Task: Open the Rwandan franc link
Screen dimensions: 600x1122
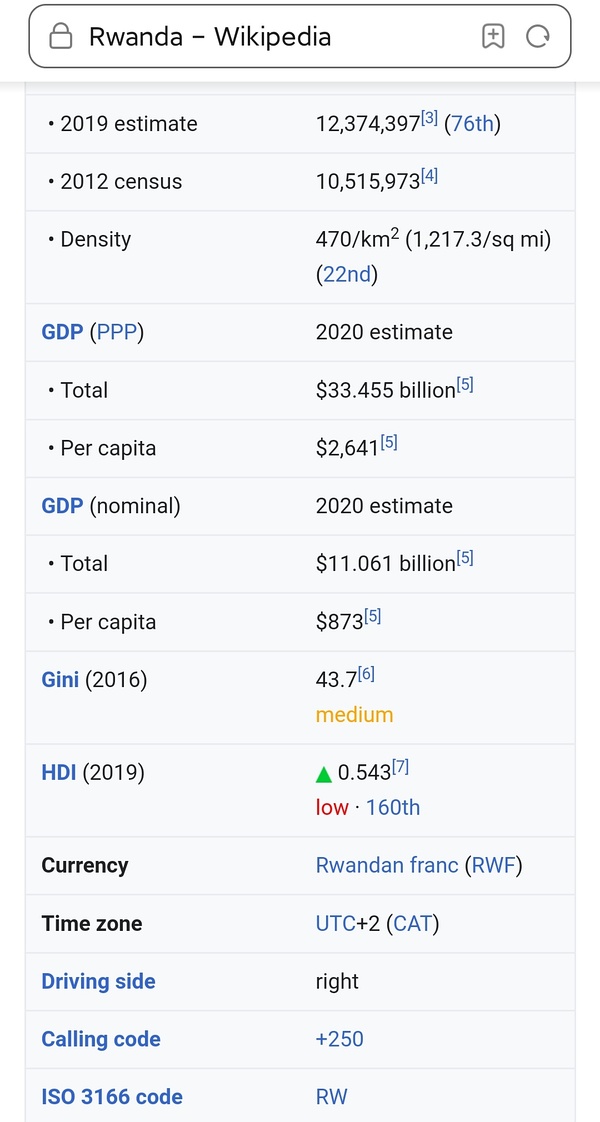Action: click(387, 865)
